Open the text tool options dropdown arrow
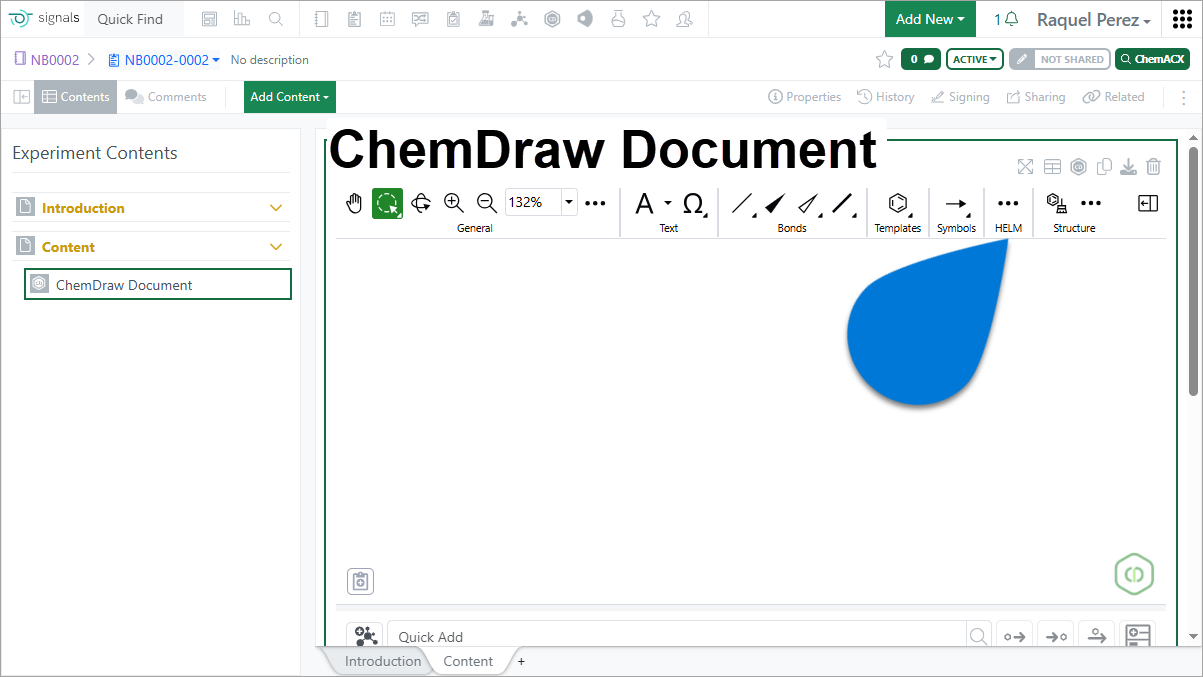Screen dimensions: 1203x677 (x=668, y=203)
